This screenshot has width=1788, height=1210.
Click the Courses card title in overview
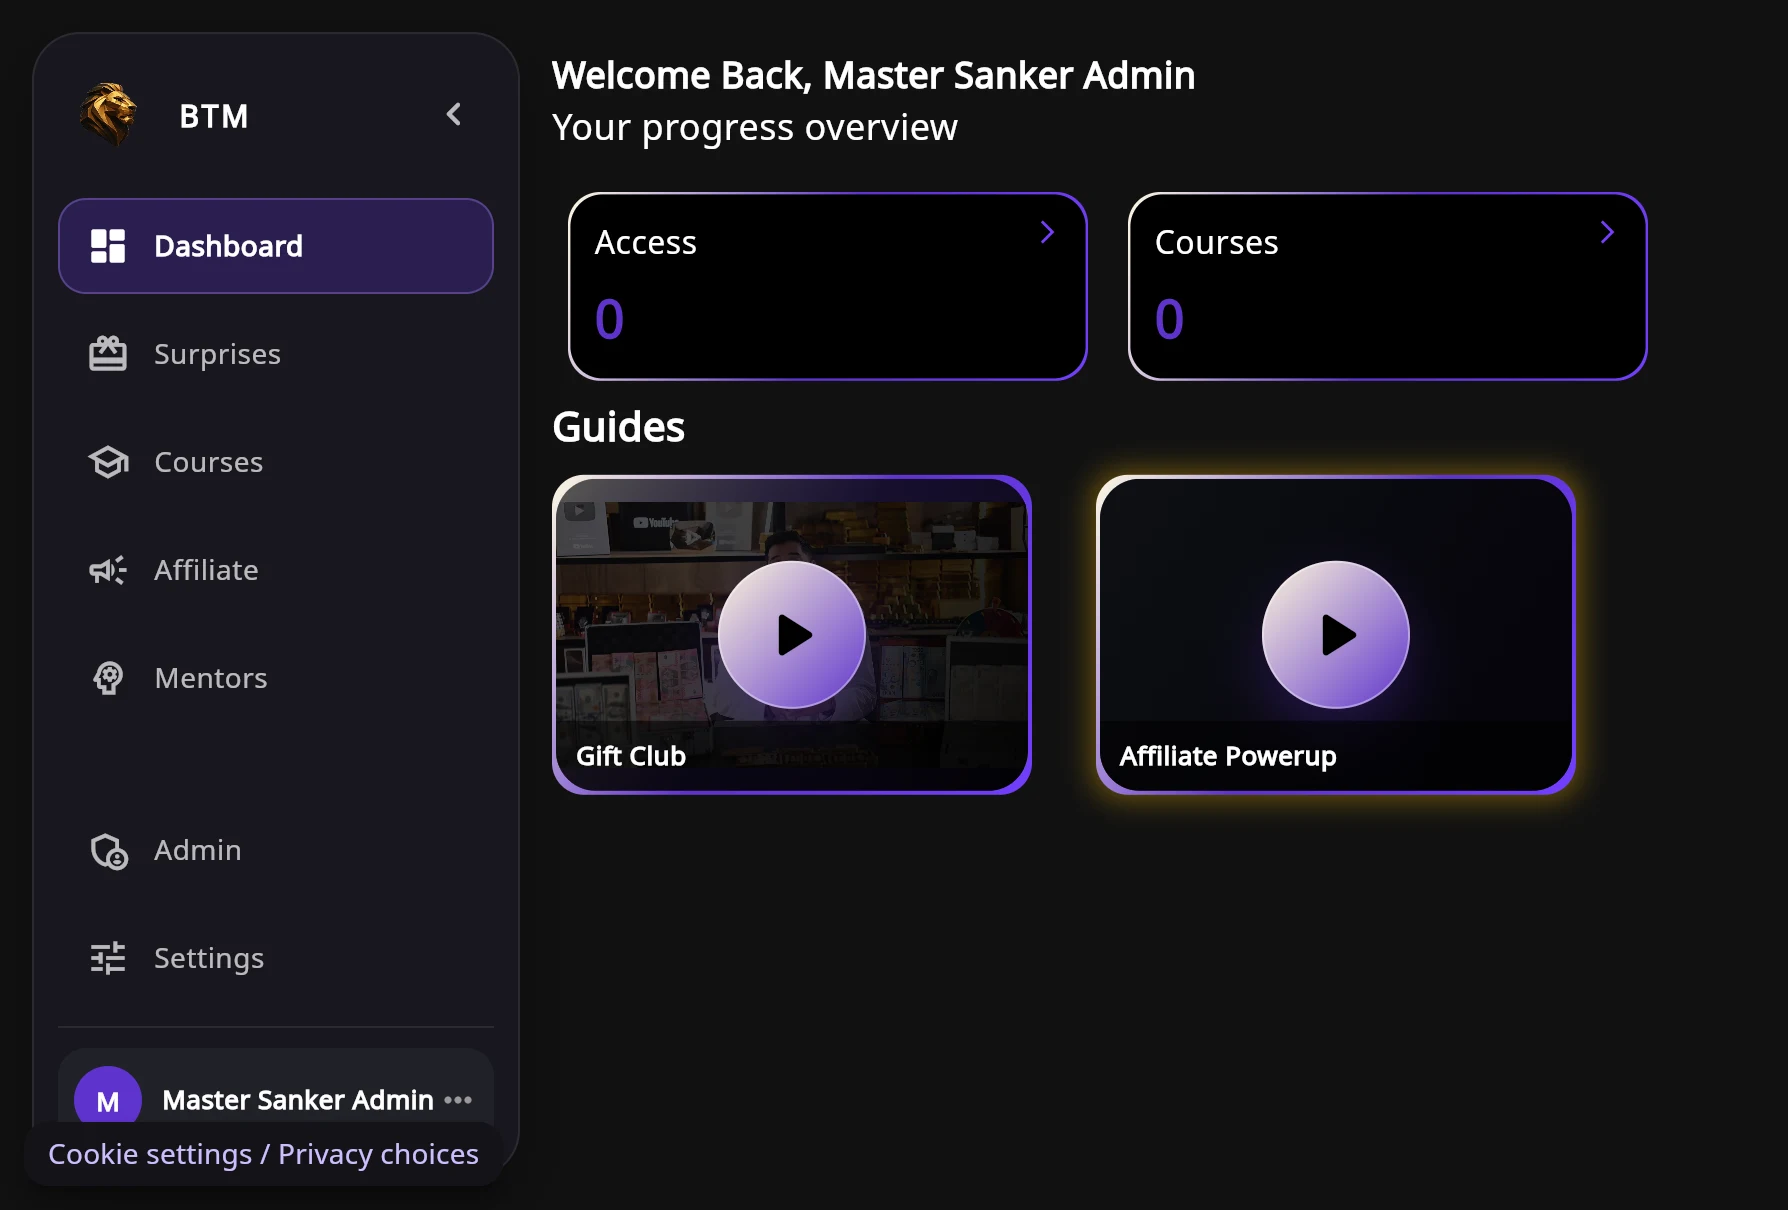pos(1217,243)
